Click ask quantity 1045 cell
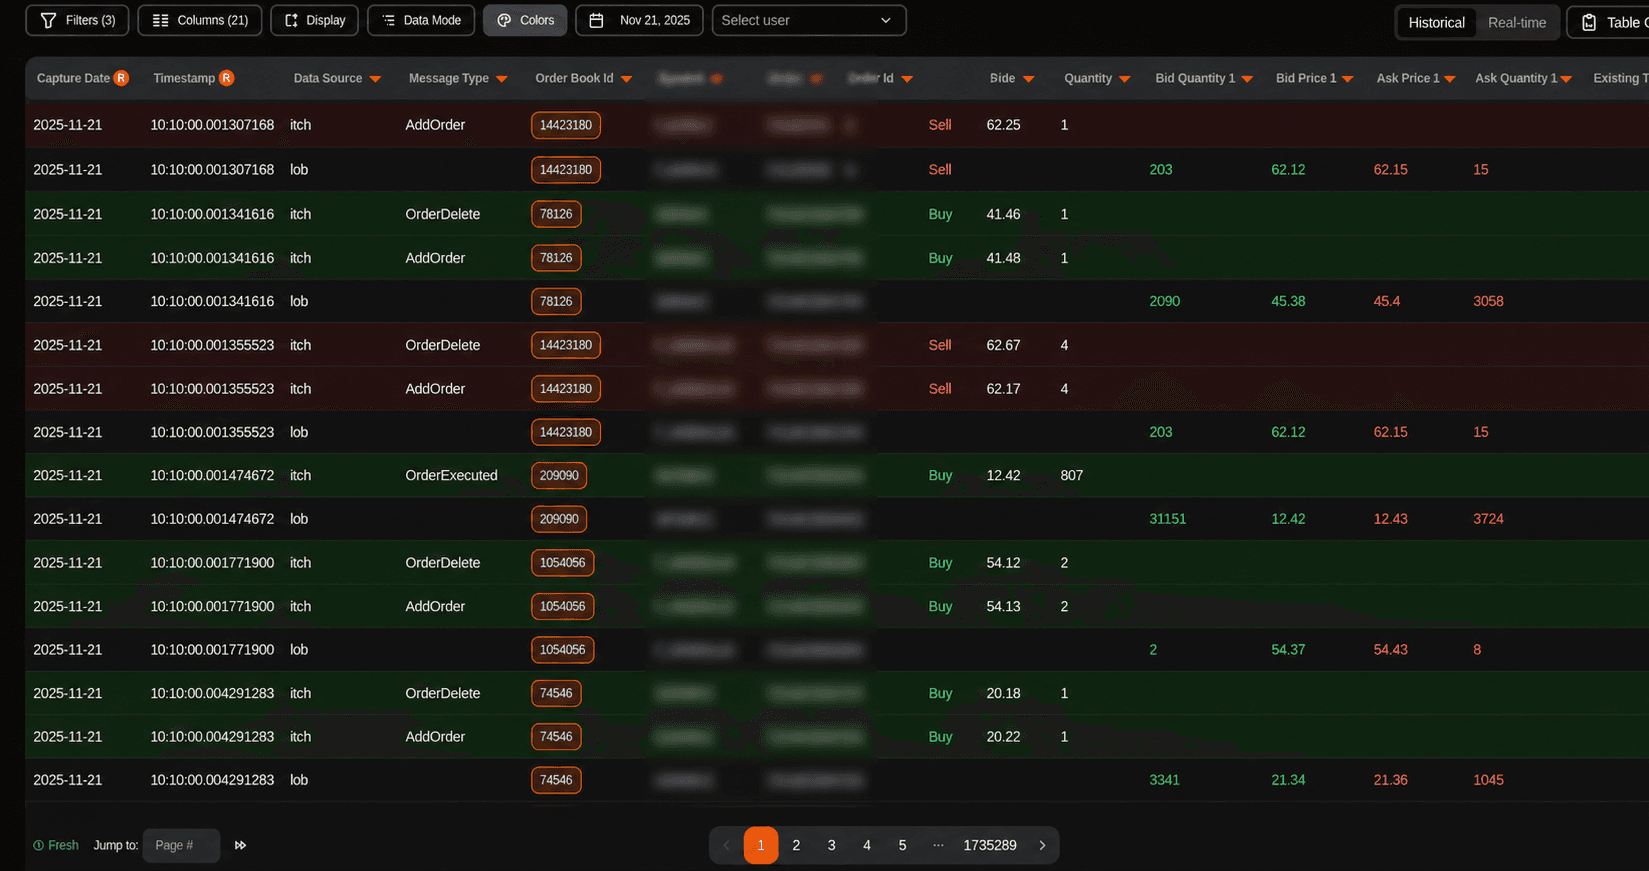 click(1488, 780)
